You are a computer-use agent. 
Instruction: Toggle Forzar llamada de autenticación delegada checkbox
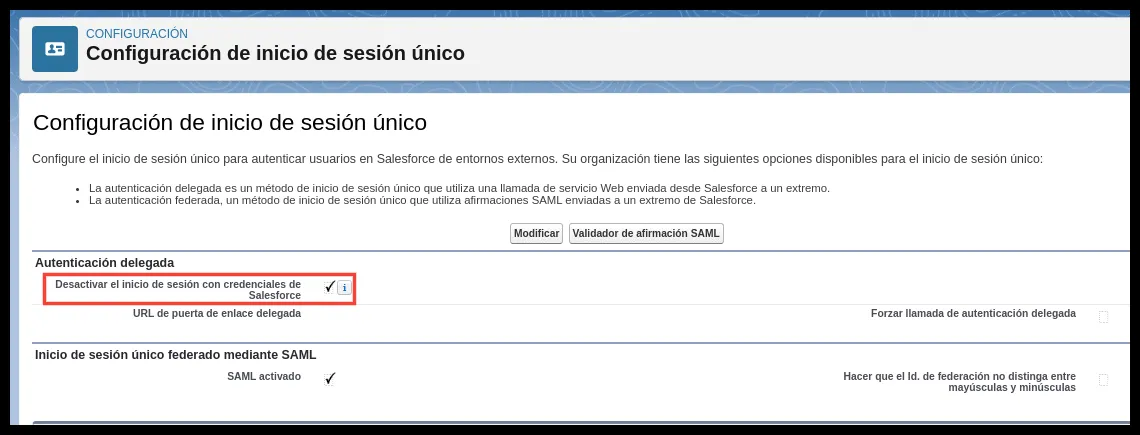[1103, 316]
